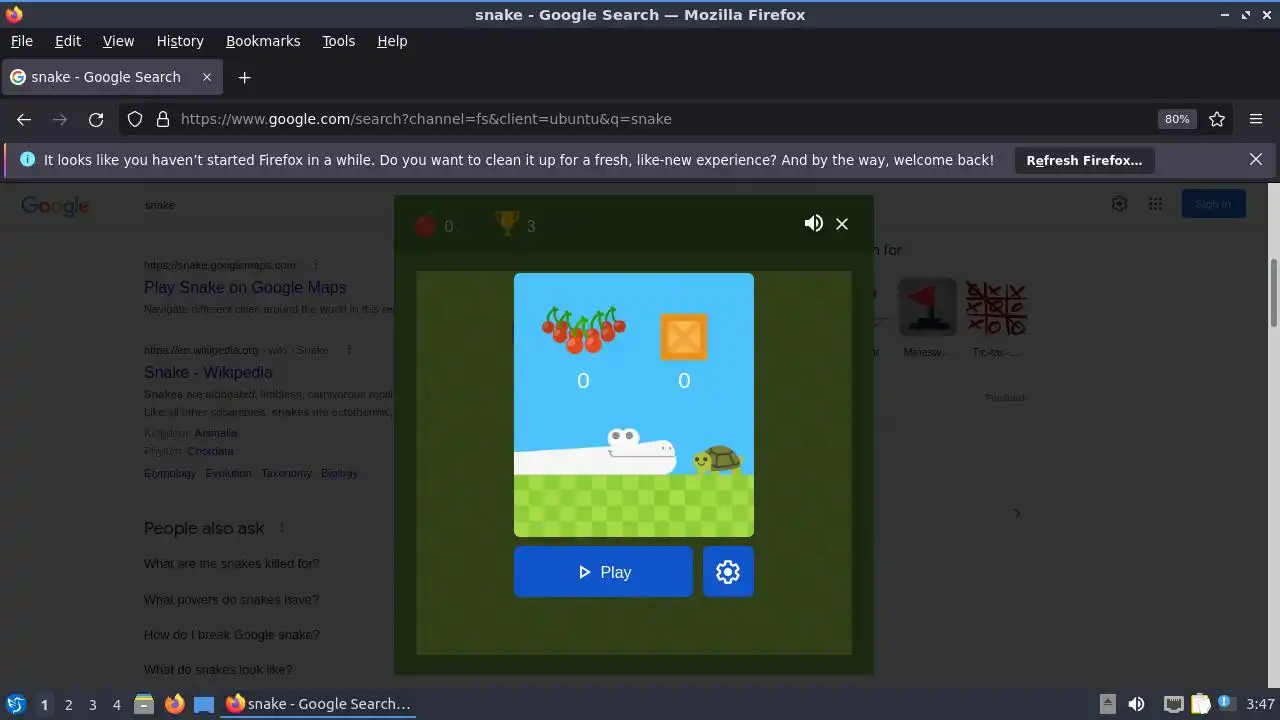Click the Sign in button

[x=1213, y=204]
